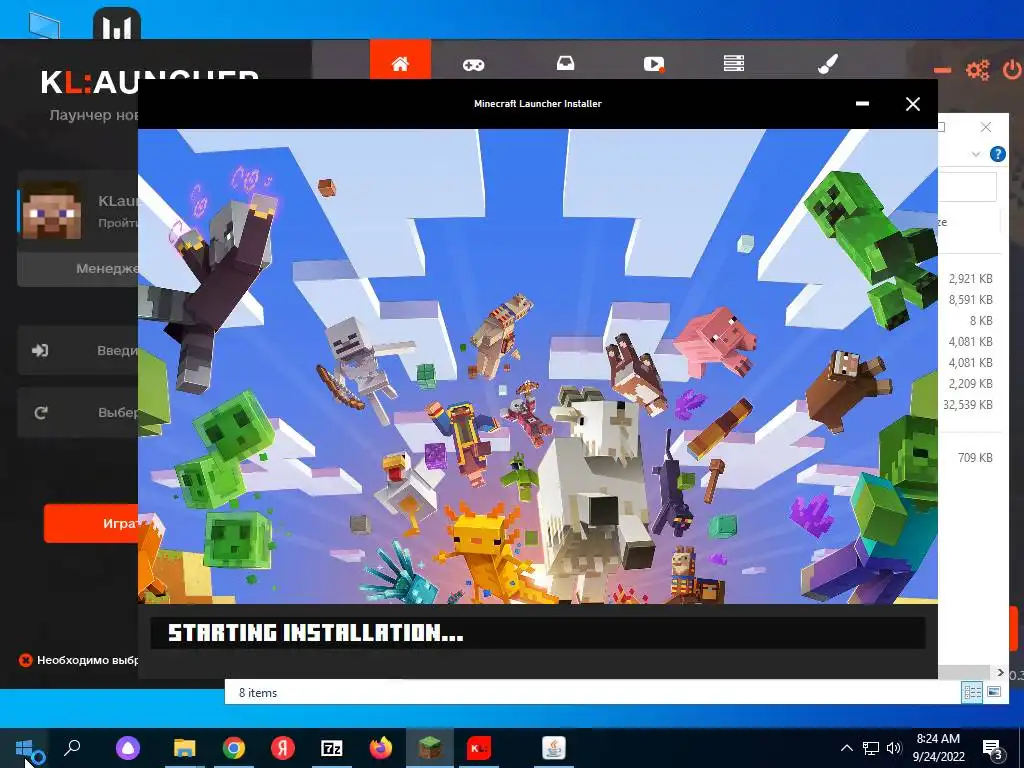Open 7-Zip from the taskbar

coord(332,748)
